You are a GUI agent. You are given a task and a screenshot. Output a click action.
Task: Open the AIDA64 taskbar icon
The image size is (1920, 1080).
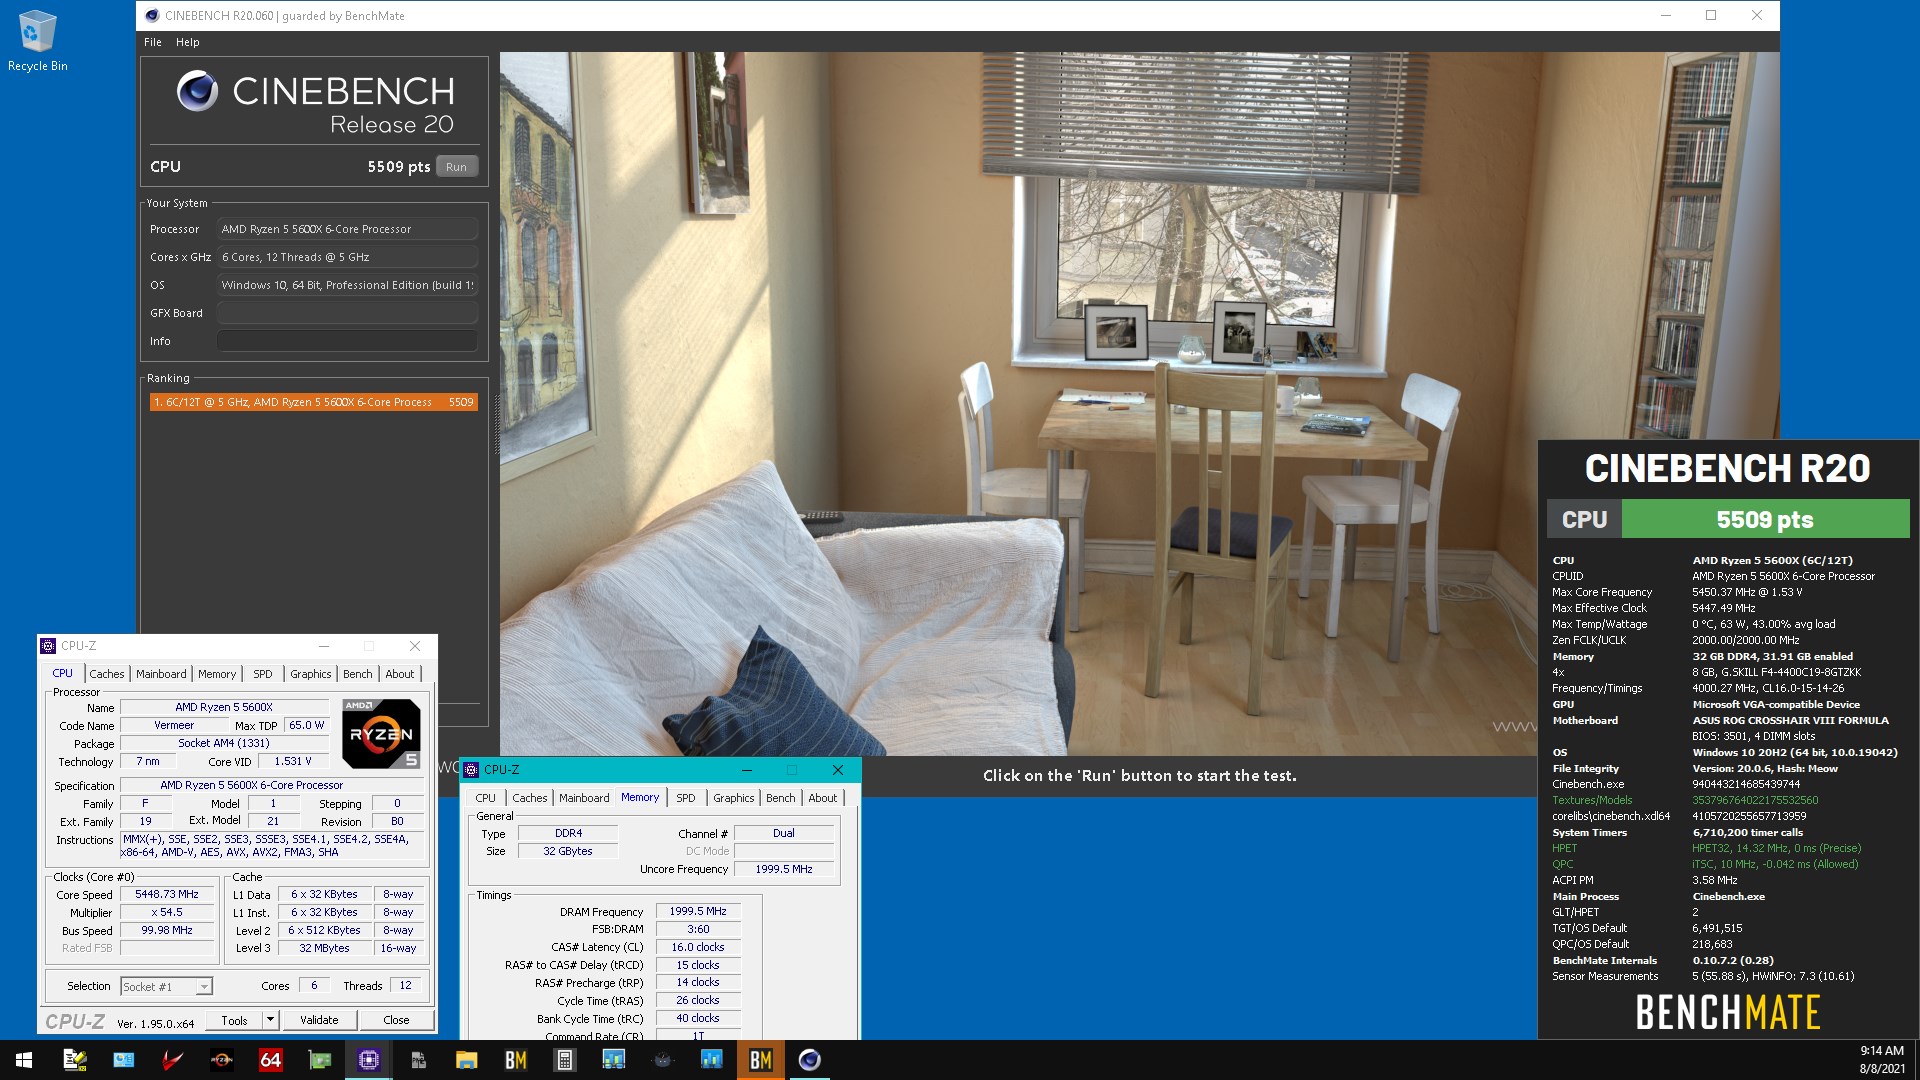tap(271, 1060)
